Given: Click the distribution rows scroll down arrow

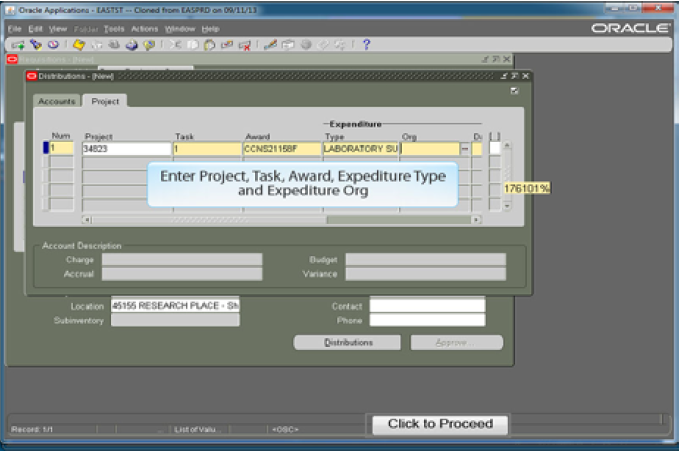Looking at the screenshot, I should click(x=507, y=206).
